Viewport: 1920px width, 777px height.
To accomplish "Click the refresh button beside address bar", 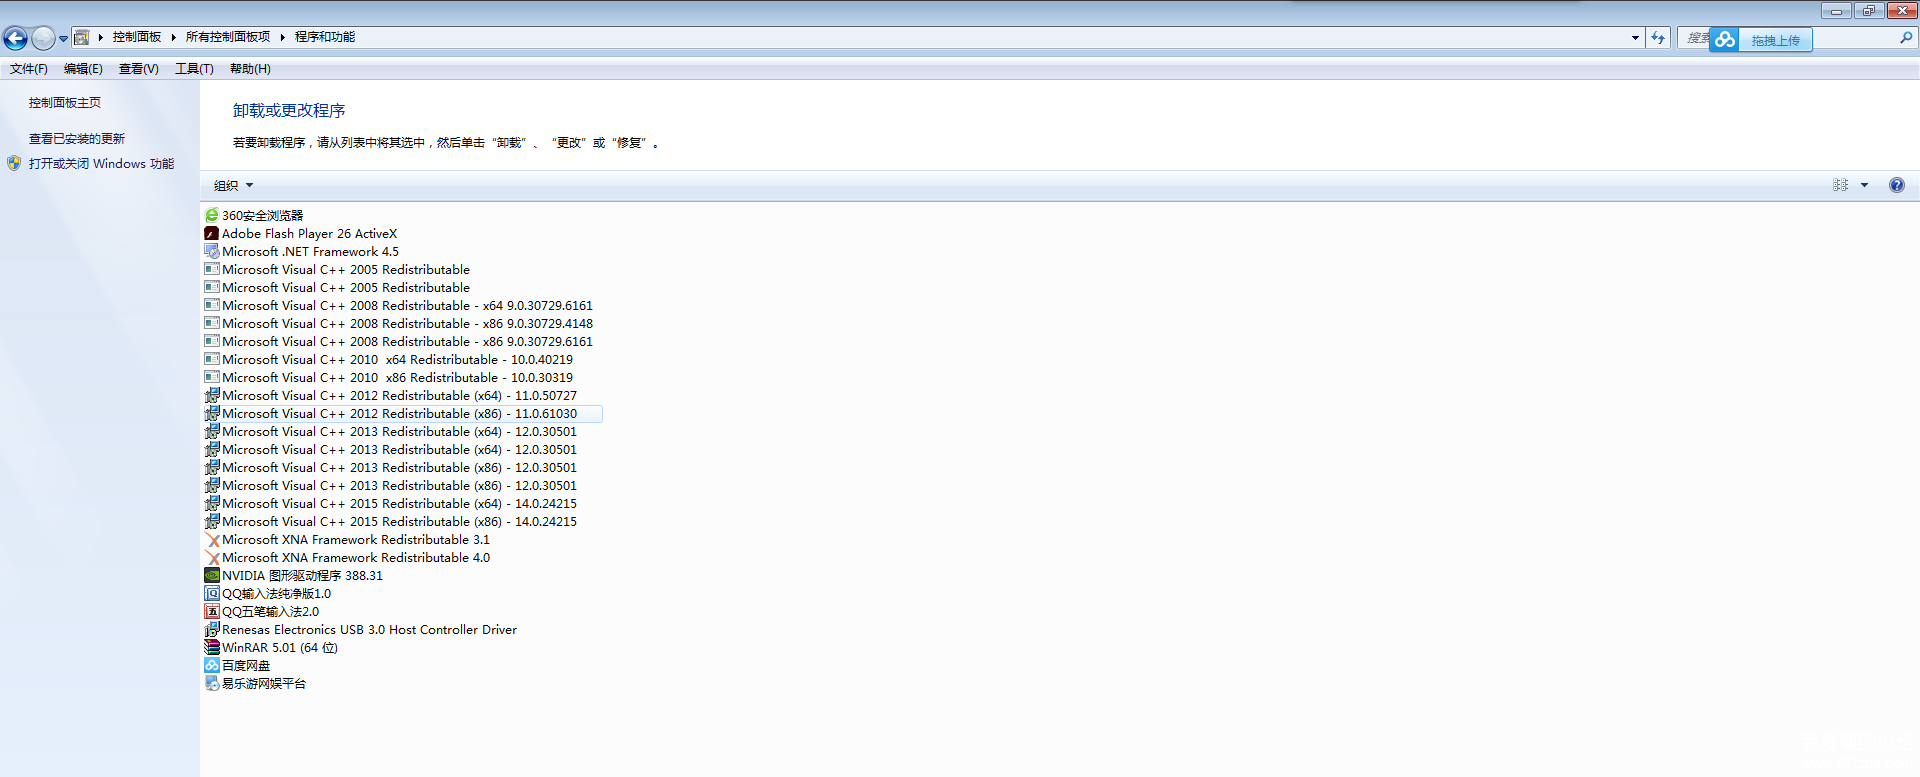I will coord(1658,38).
